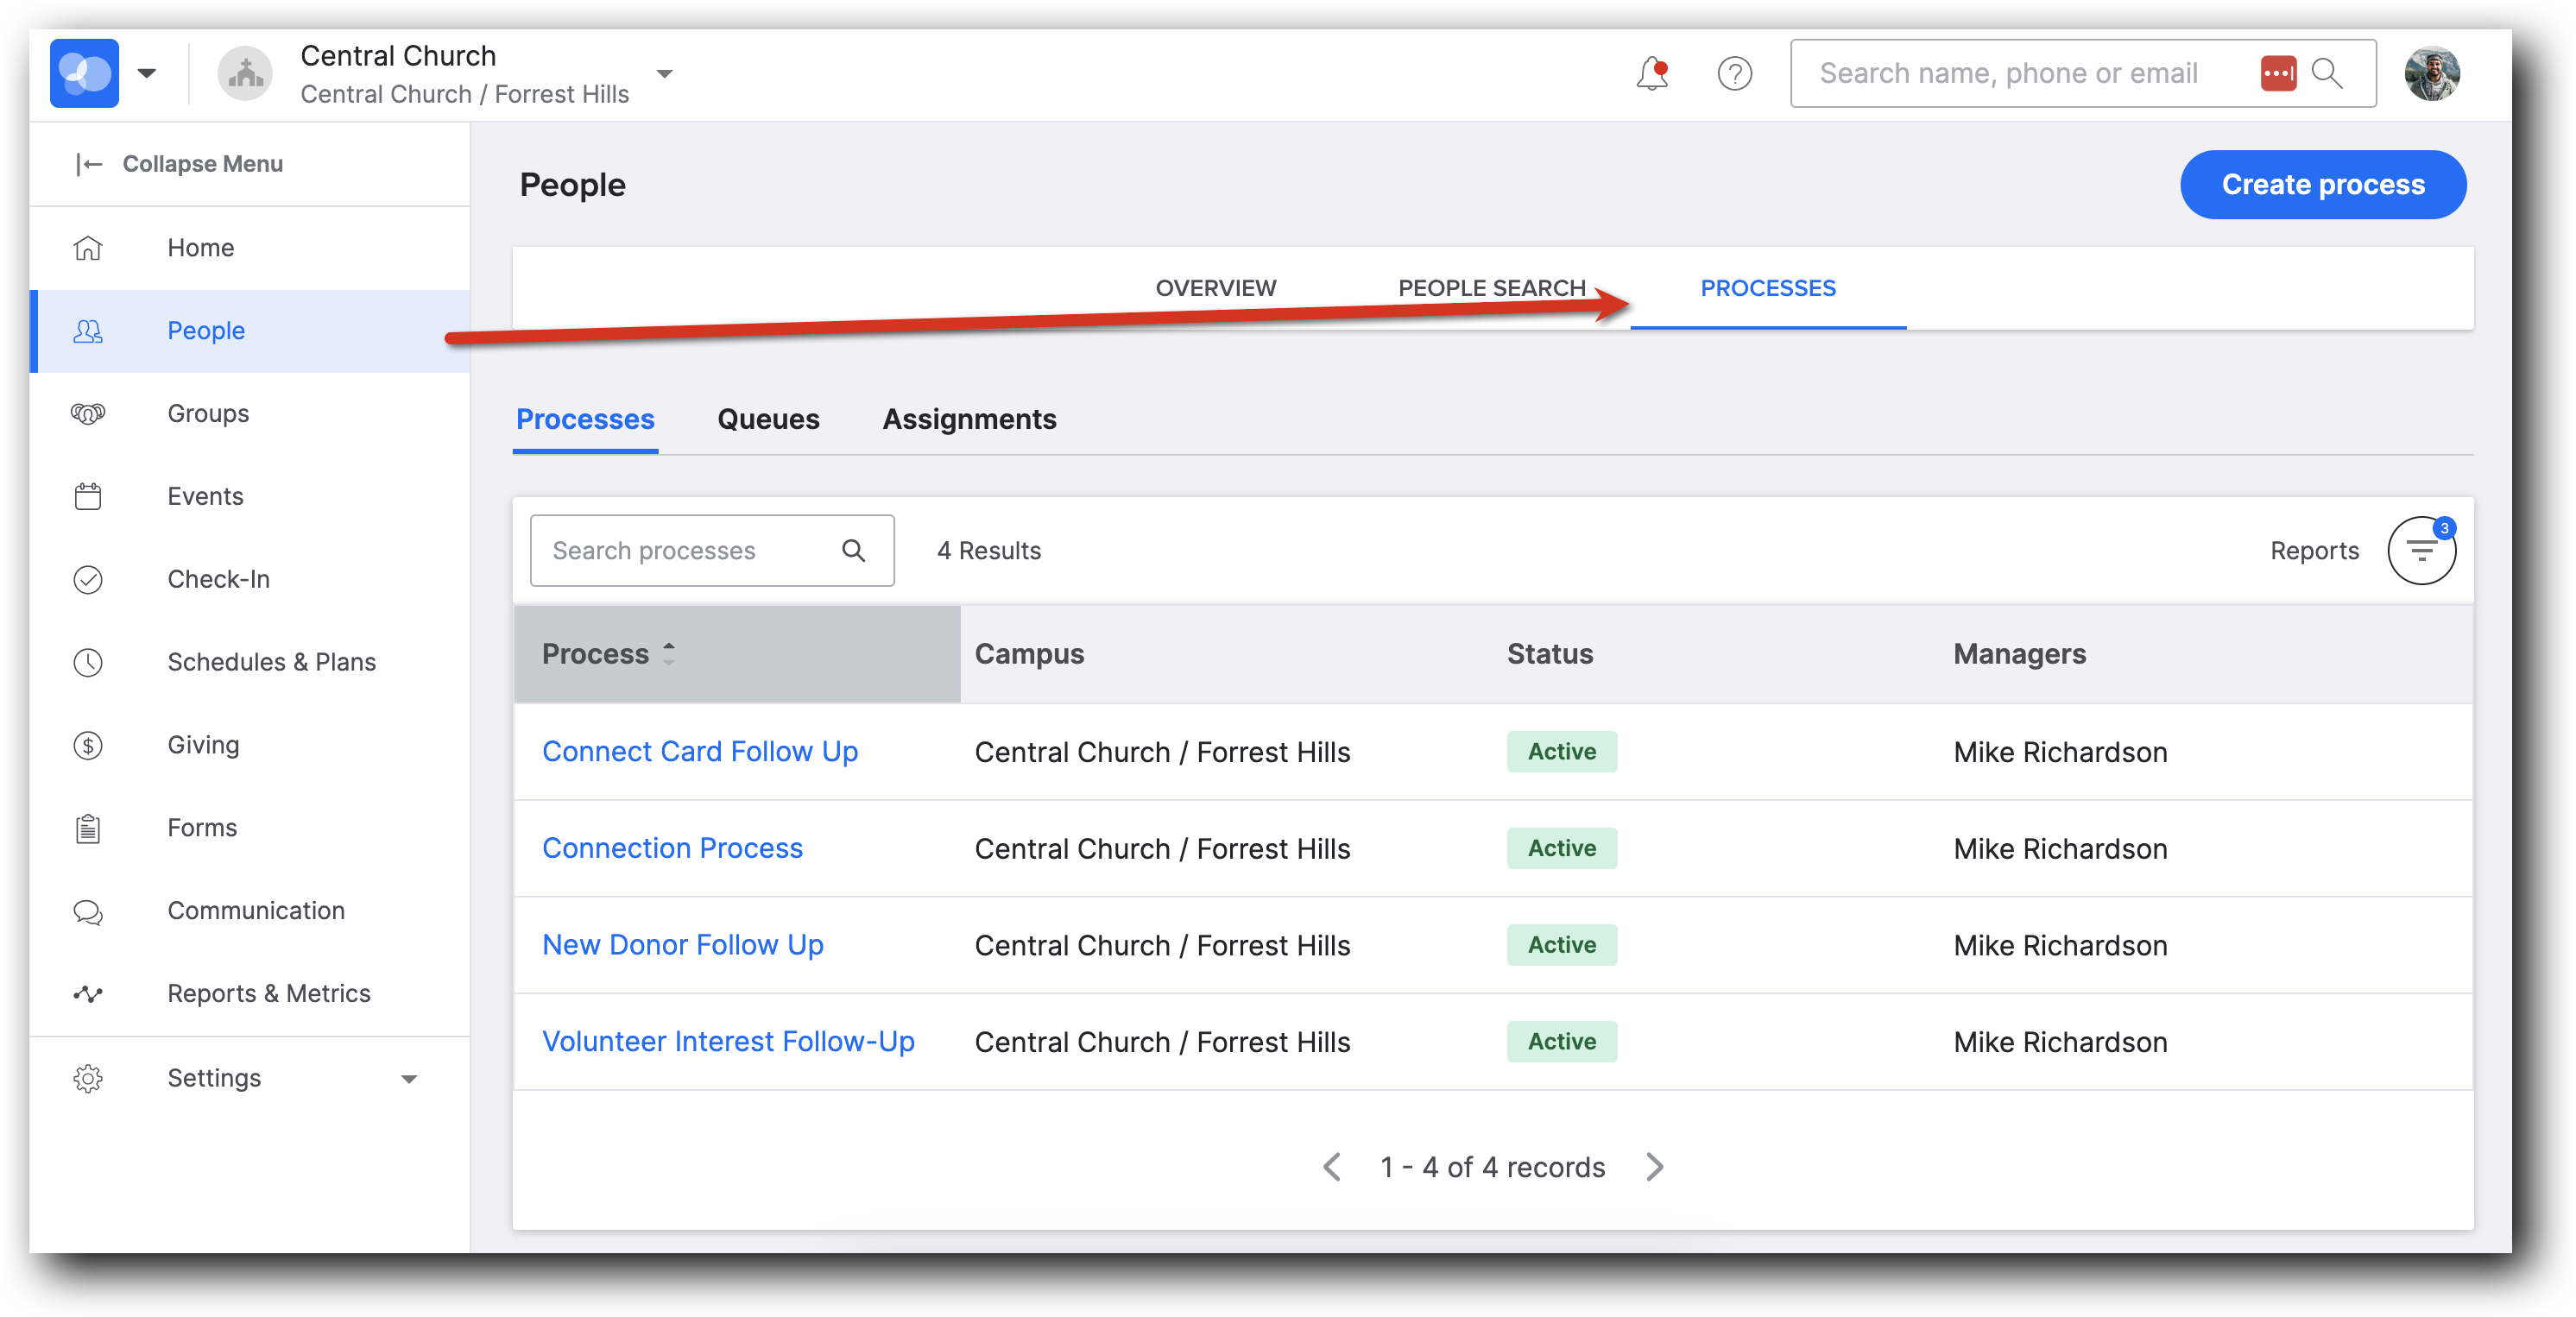Collapse the side menu

pyautogui.click(x=181, y=164)
